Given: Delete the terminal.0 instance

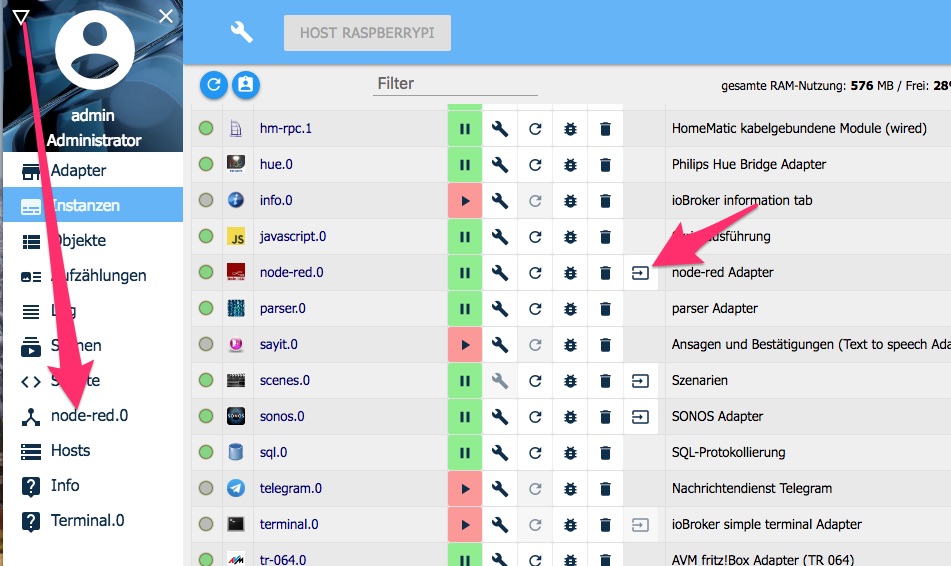Looking at the screenshot, I should click(x=605, y=525).
